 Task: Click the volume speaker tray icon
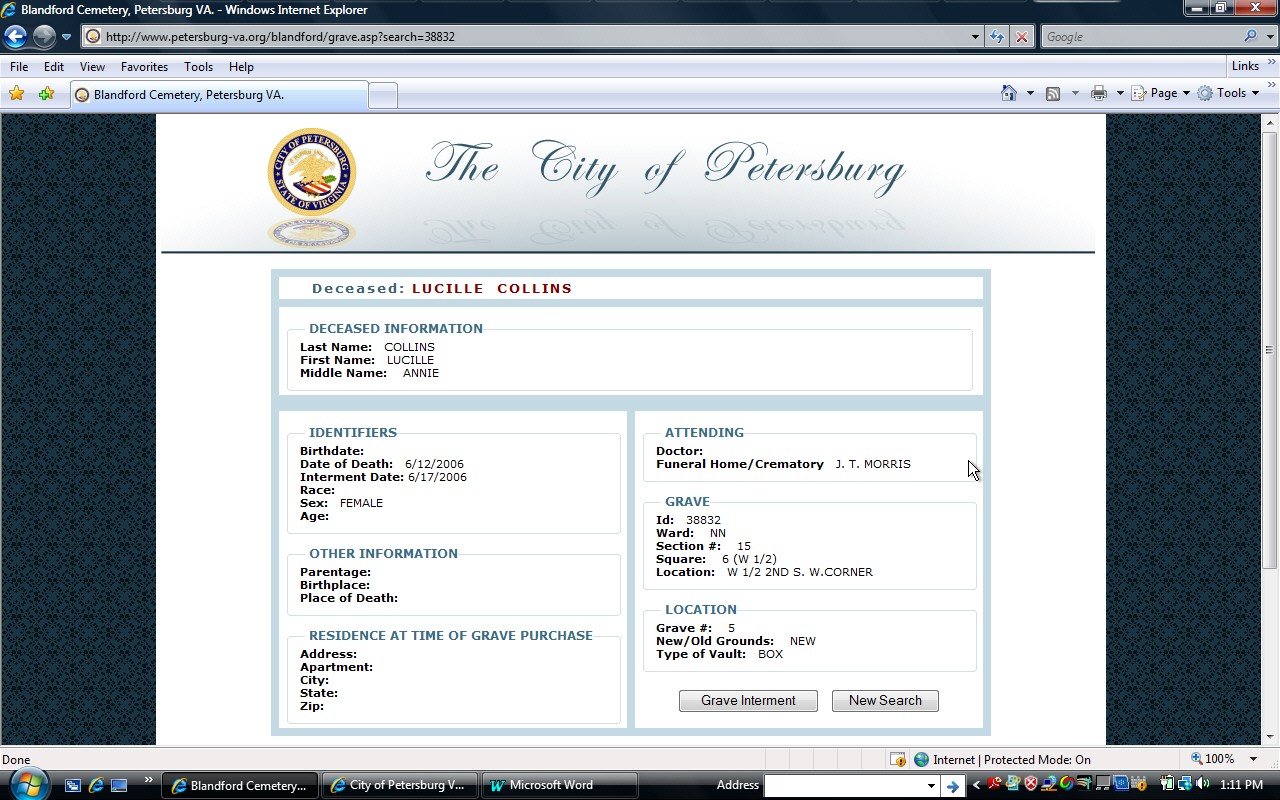(x=1202, y=785)
